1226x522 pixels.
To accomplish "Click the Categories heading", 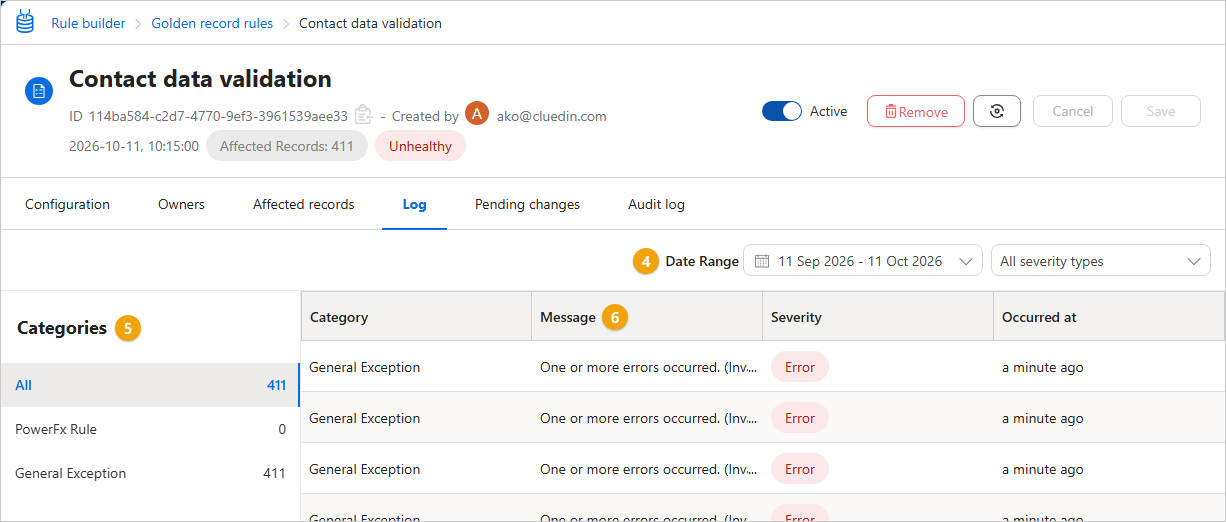I will coord(62,328).
